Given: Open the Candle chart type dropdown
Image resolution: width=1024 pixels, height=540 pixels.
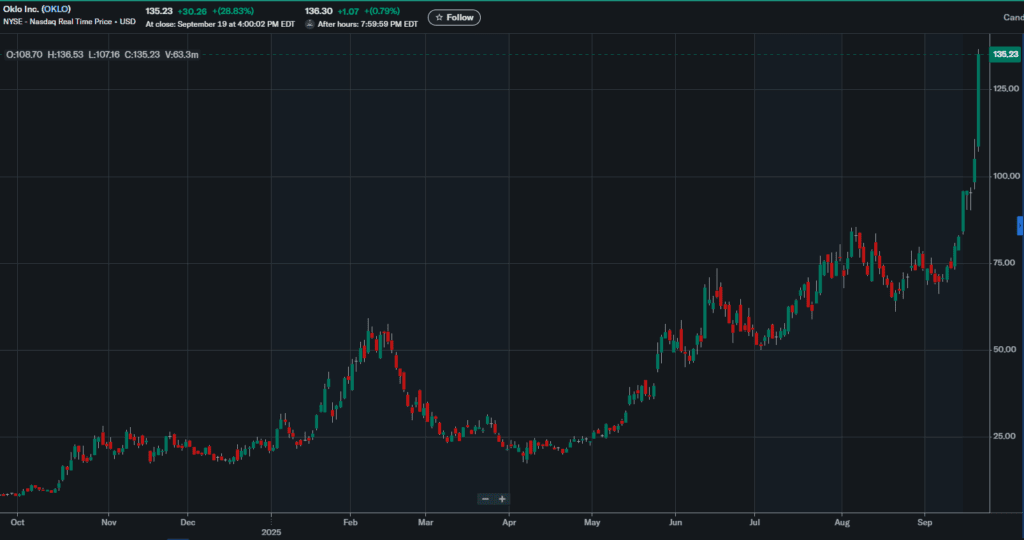Looking at the screenshot, I should point(1012,17).
